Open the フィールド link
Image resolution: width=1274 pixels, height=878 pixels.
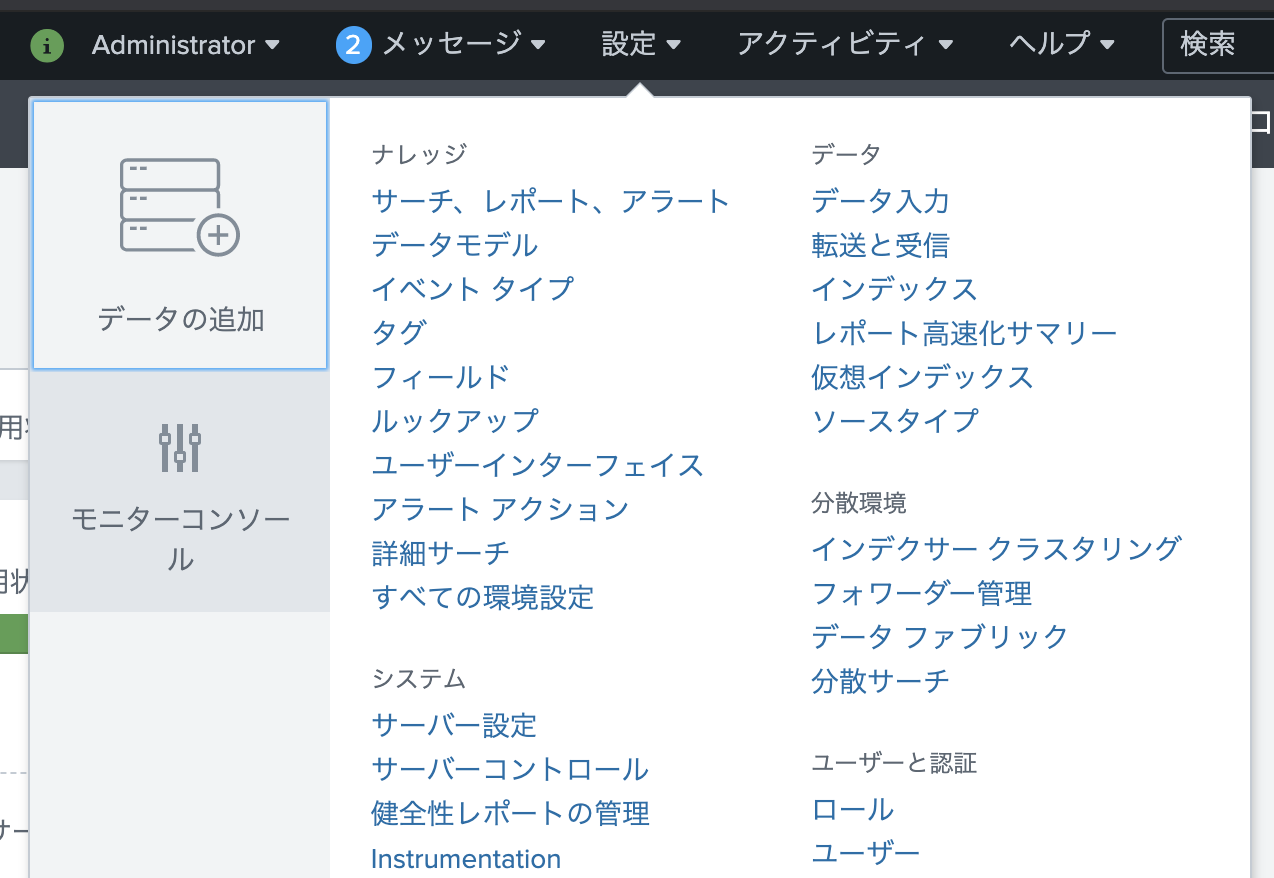click(x=441, y=377)
